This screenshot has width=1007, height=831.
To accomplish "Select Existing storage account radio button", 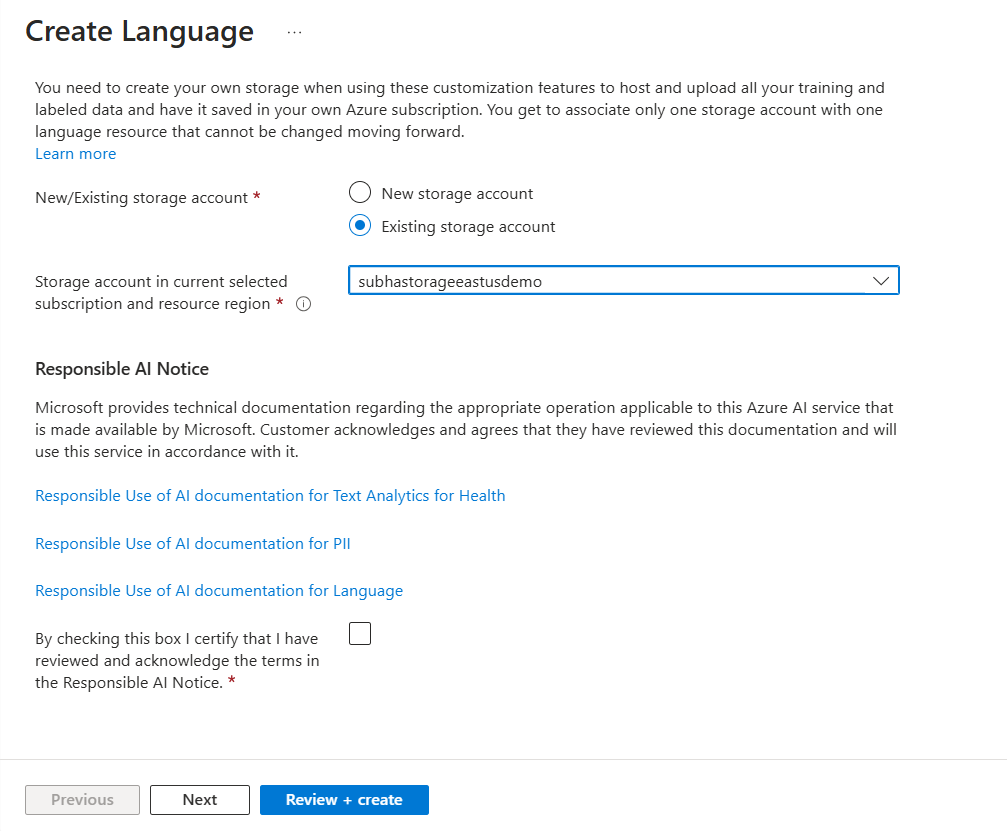I will tap(360, 226).
